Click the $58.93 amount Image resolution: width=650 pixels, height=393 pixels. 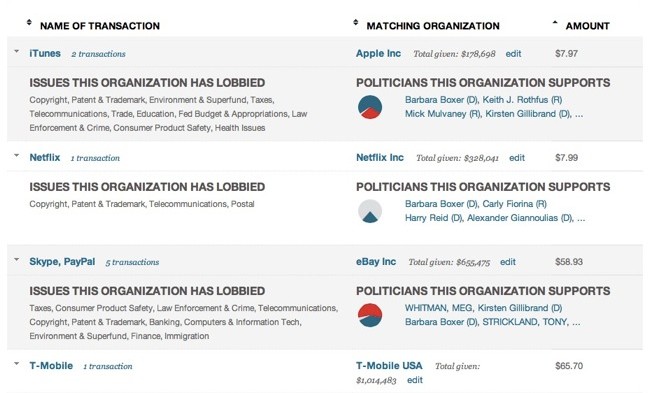tap(569, 262)
